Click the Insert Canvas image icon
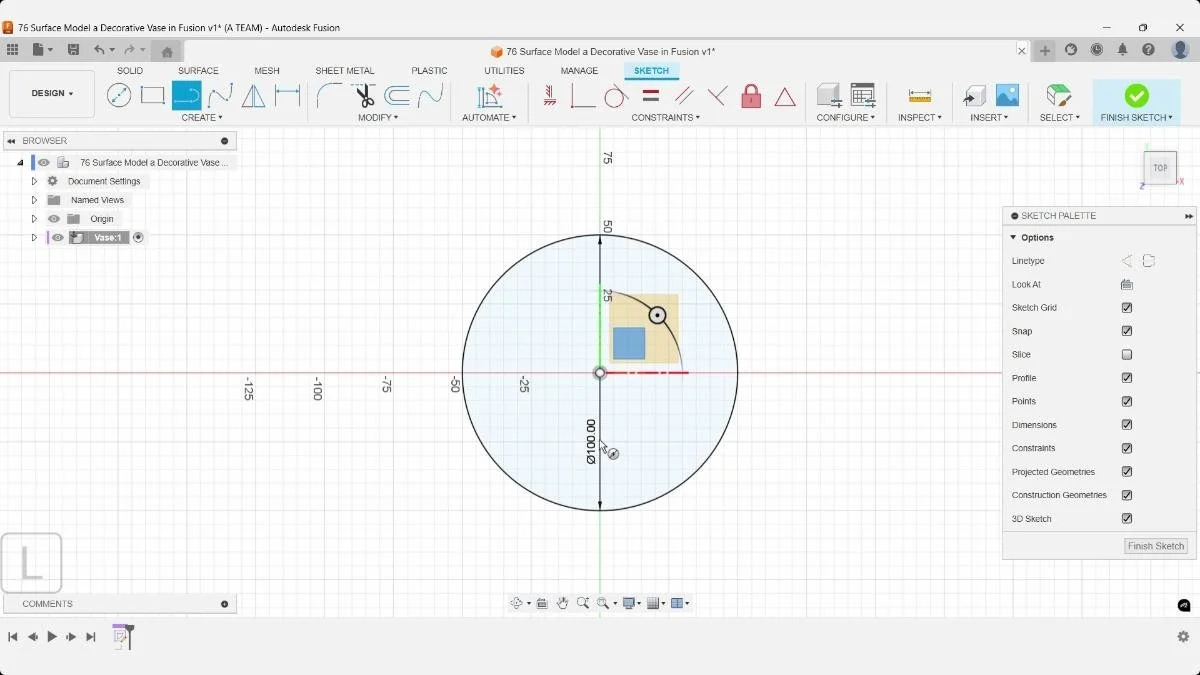This screenshot has width=1200, height=675. pos(1007,96)
